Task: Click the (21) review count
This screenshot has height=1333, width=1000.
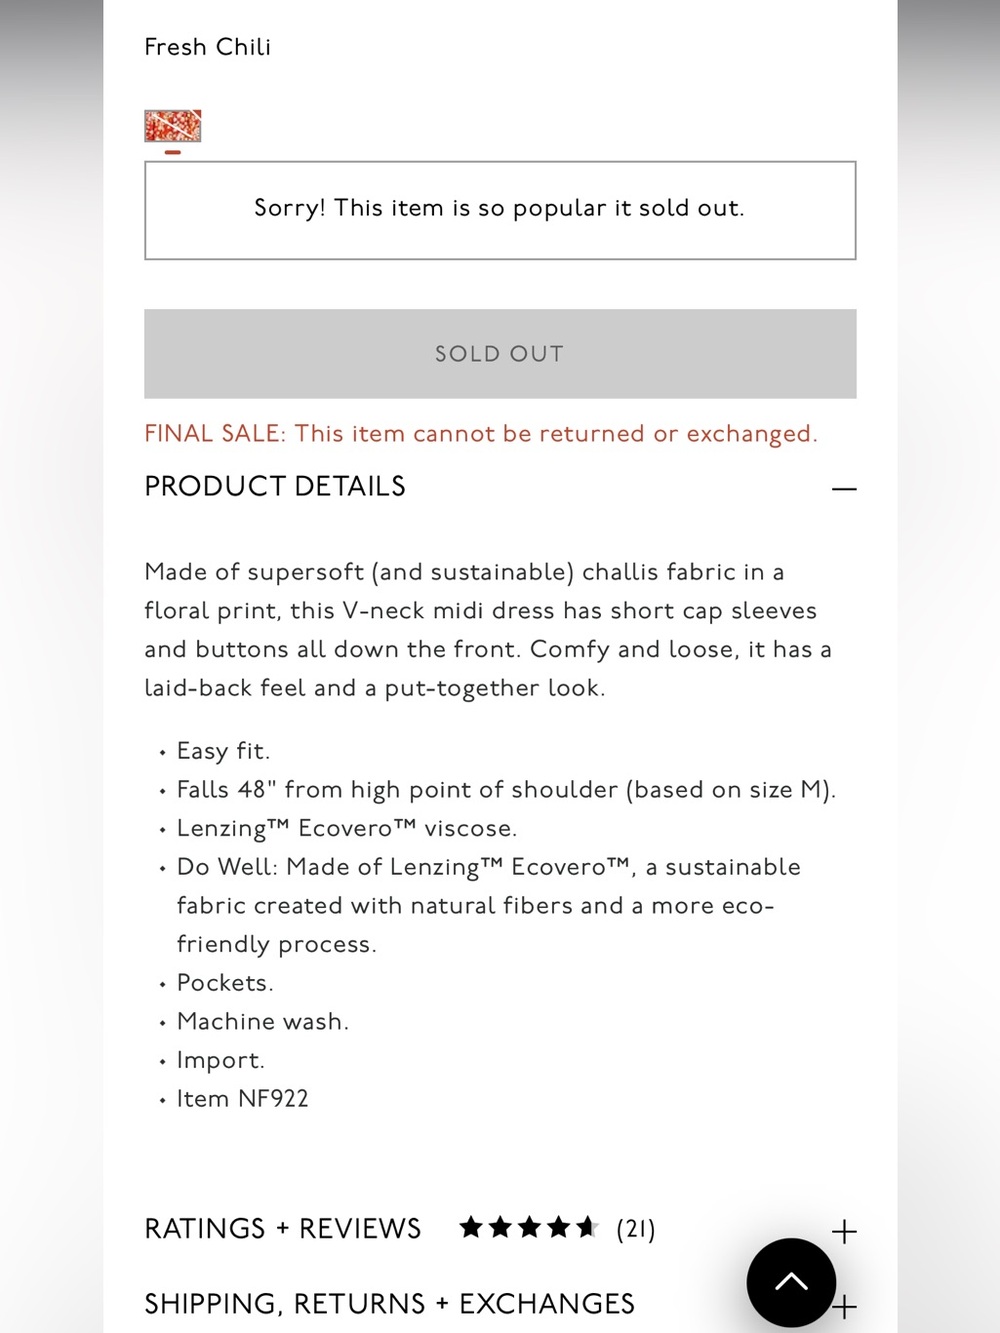Action: pyautogui.click(x=636, y=1229)
